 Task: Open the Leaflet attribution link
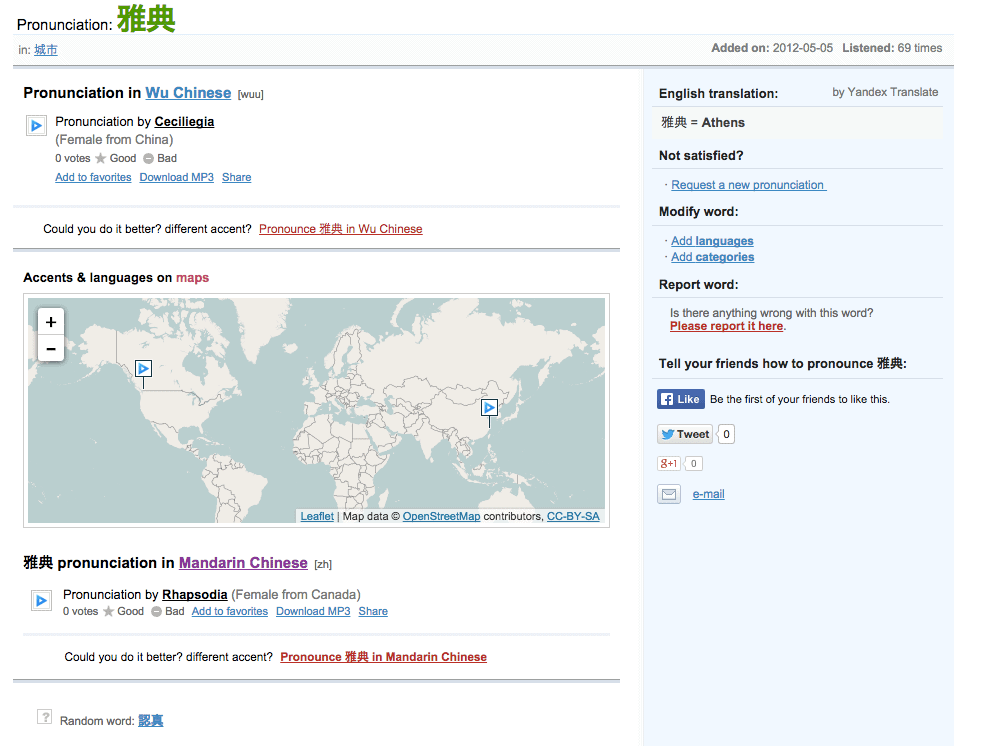pyautogui.click(x=317, y=517)
